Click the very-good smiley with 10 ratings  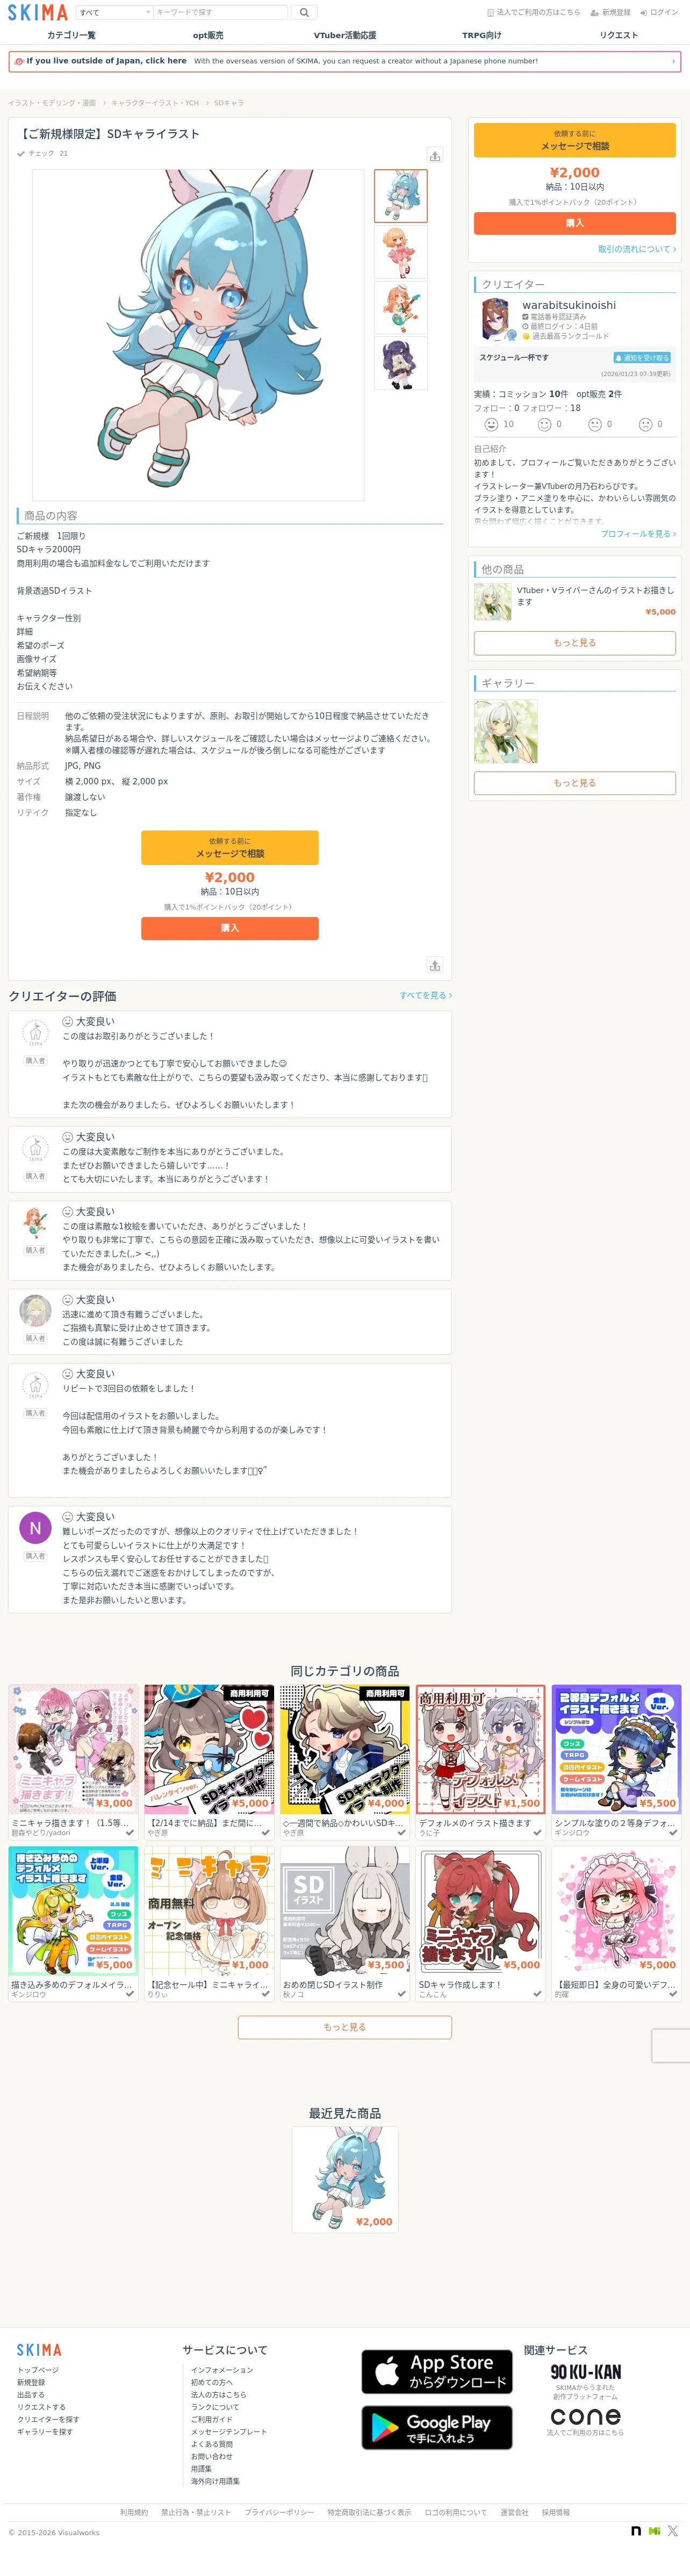coord(491,424)
